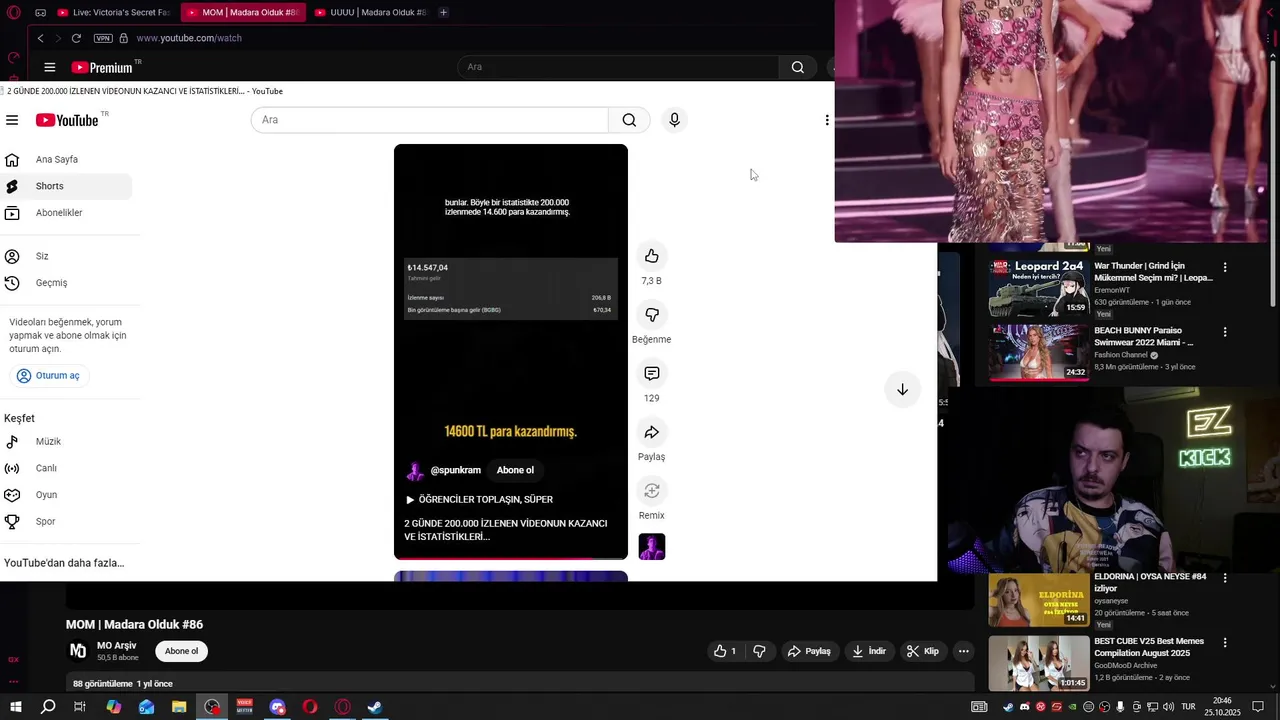Click the browser back arrow

click(x=40, y=38)
